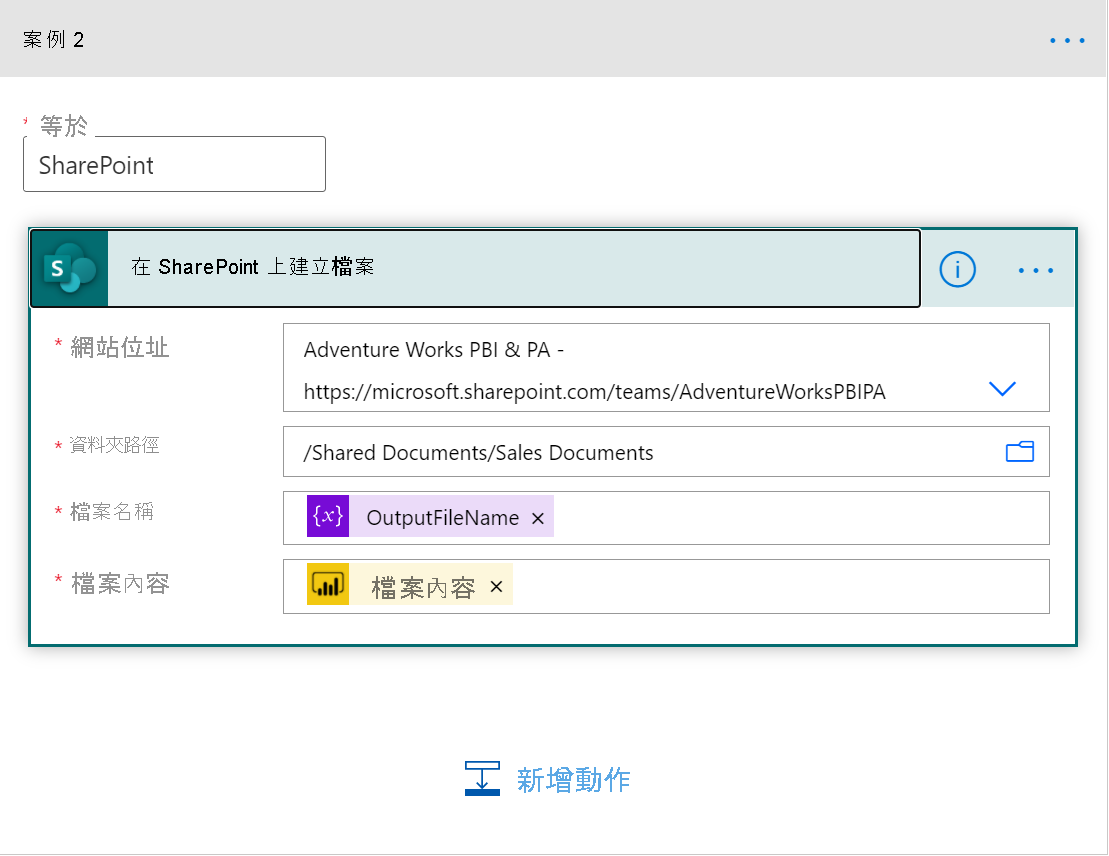Click the sharepoint.com site URL text

594,392
